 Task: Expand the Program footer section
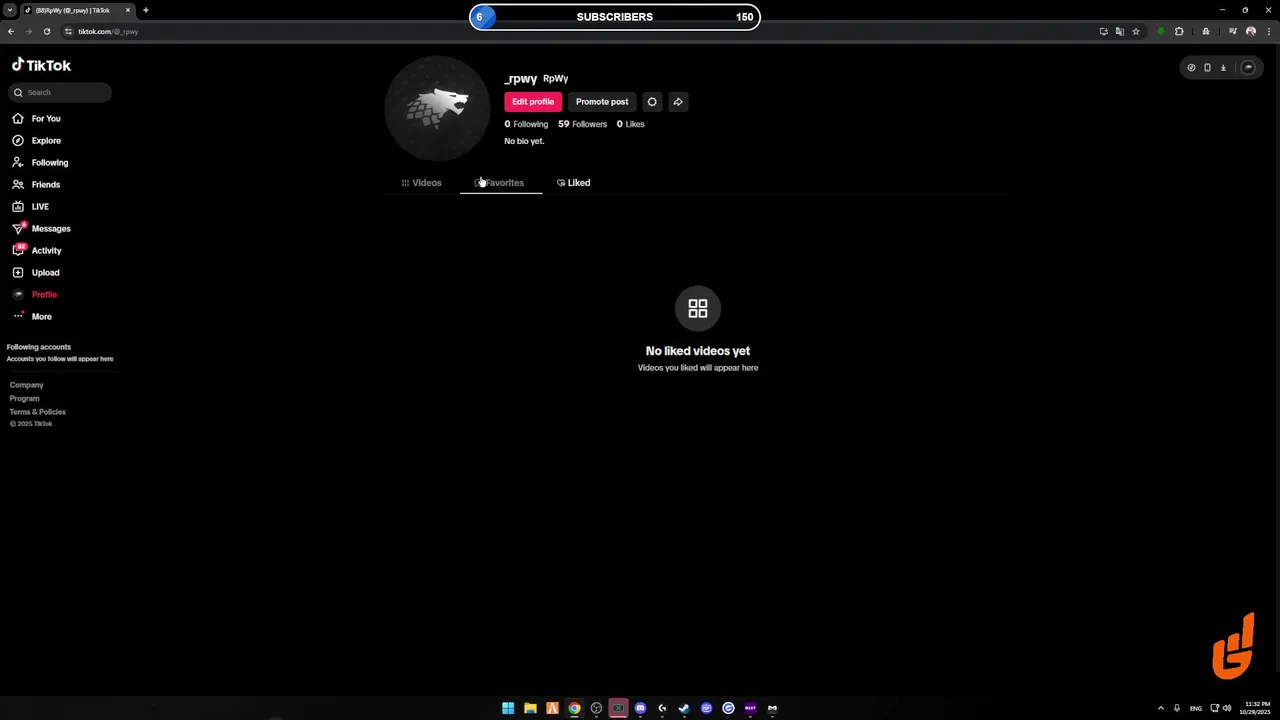pyautogui.click(x=25, y=398)
